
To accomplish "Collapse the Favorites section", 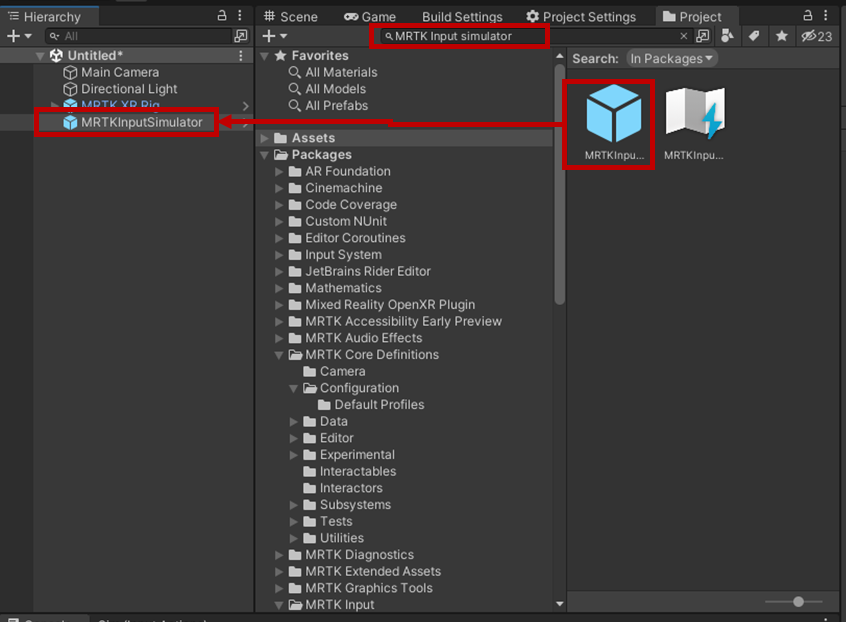I will [264, 56].
